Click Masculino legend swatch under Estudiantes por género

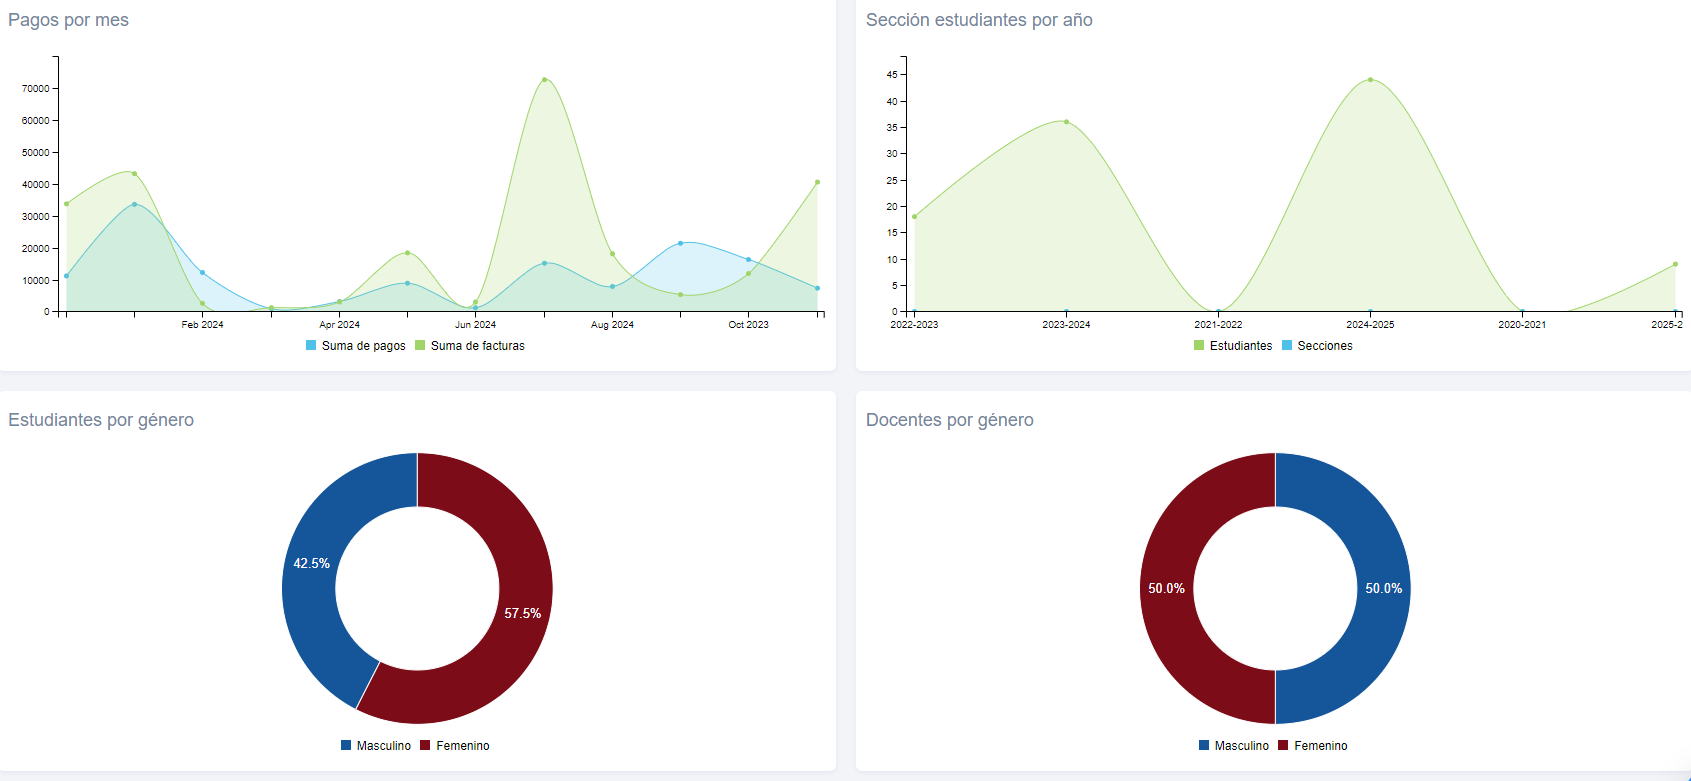click(x=346, y=745)
